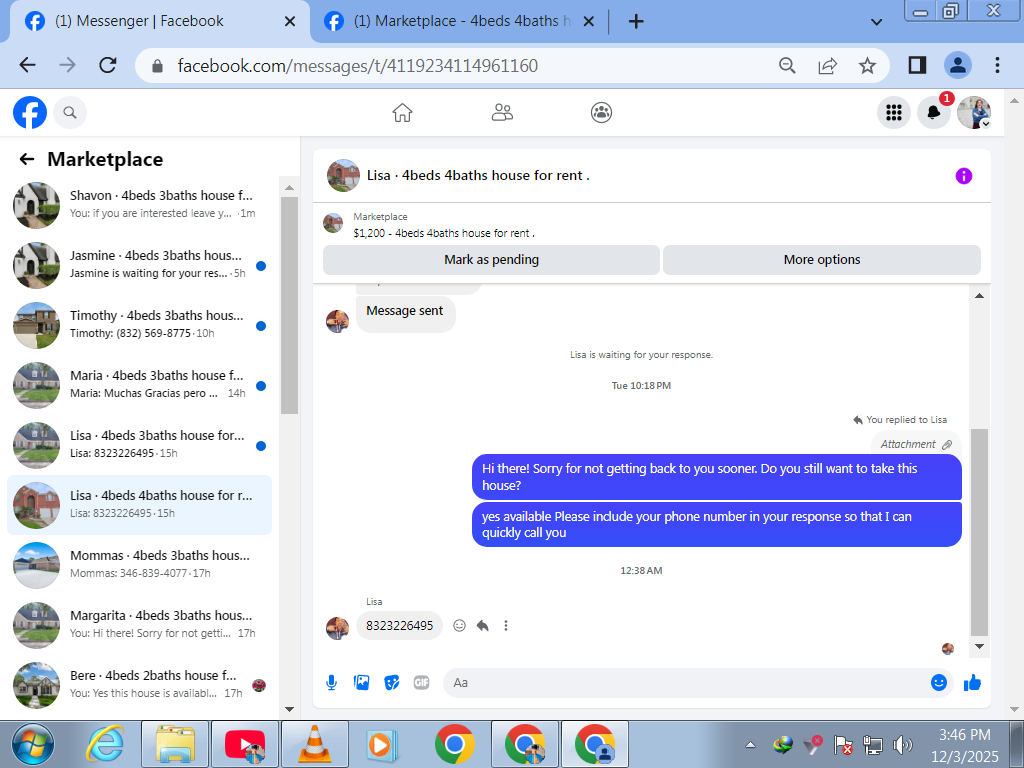
Task: Record a voice clip with microphone icon
Action: [331, 683]
